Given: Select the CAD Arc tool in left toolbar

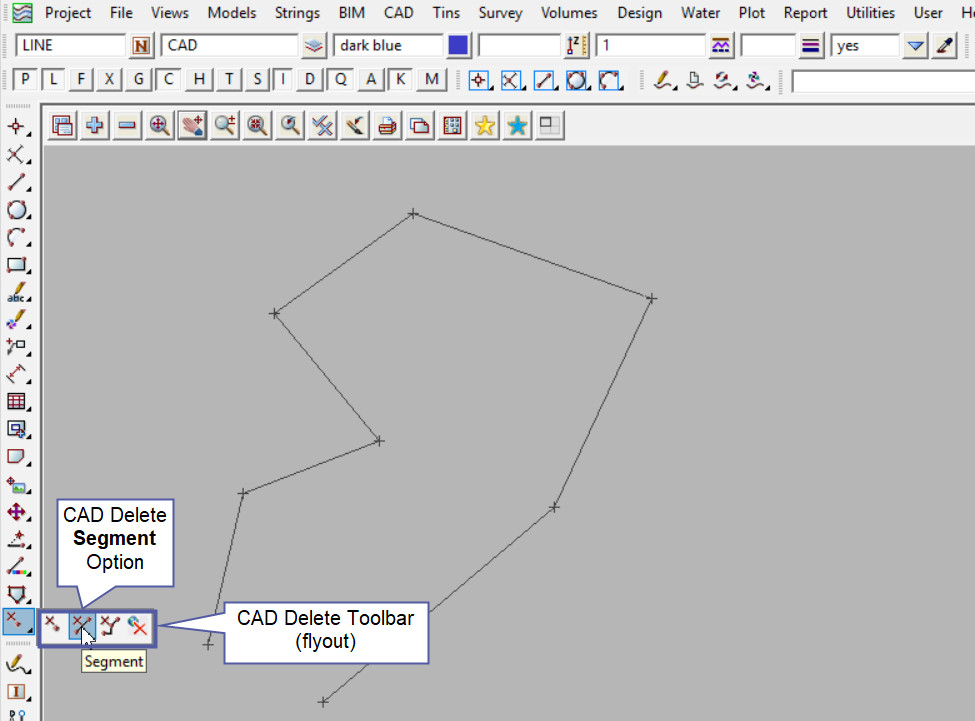Looking at the screenshot, I should (x=17, y=237).
